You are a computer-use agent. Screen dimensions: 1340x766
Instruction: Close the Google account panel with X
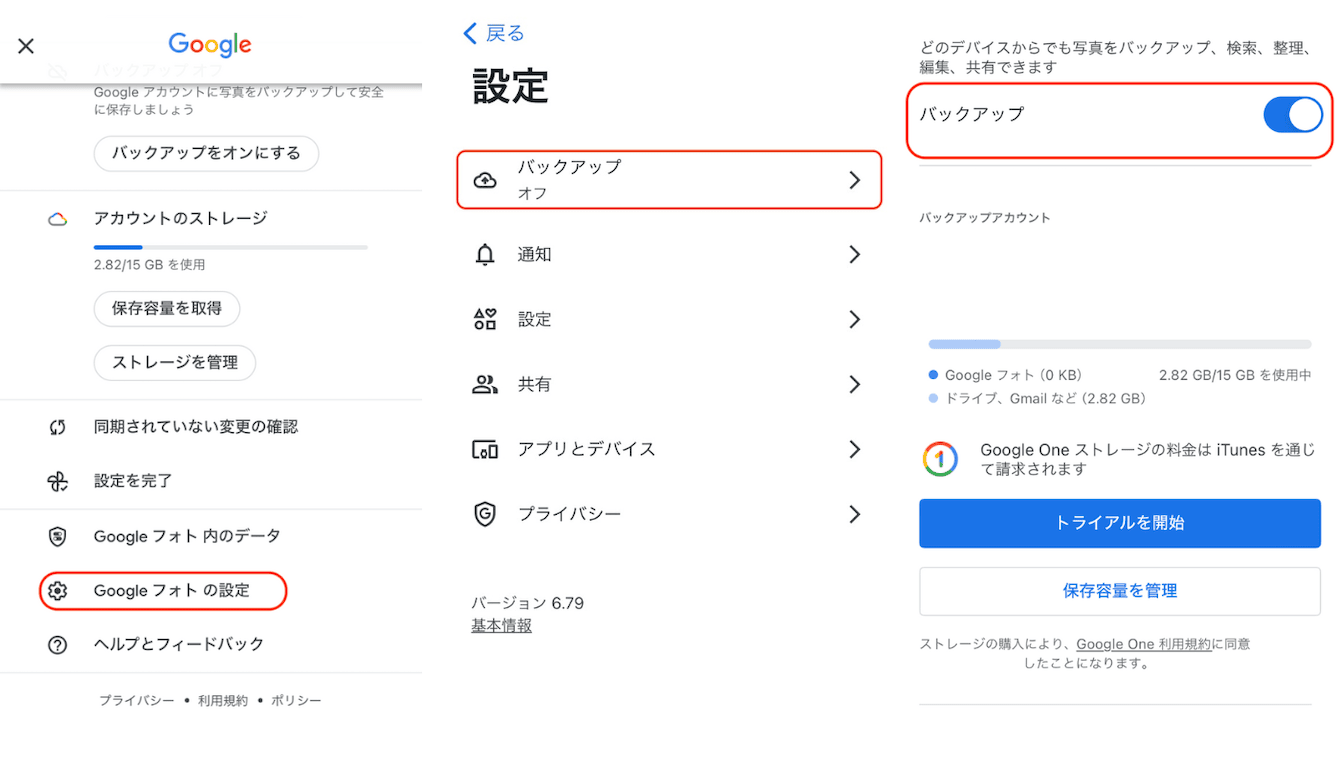click(26, 46)
